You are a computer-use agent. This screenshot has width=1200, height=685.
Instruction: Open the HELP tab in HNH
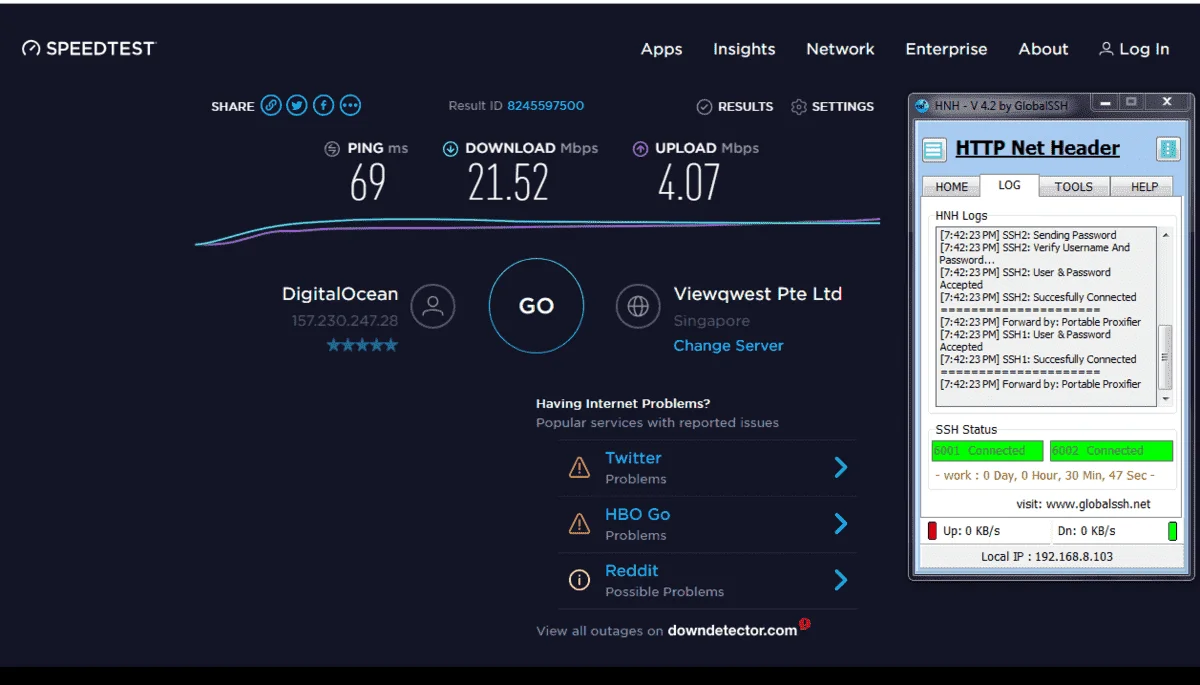[1144, 187]
